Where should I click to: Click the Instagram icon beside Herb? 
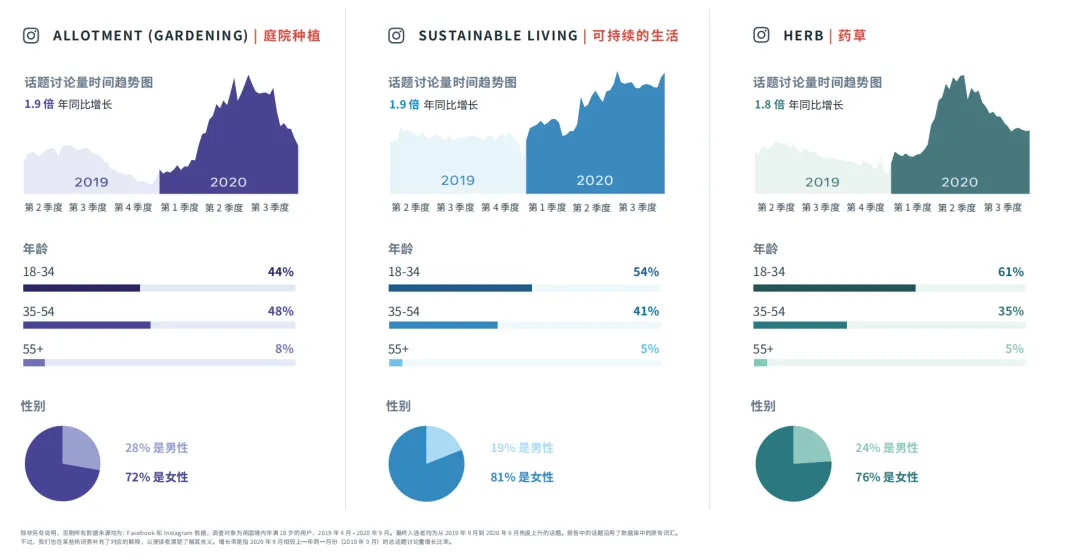click(x=761, y=35)
